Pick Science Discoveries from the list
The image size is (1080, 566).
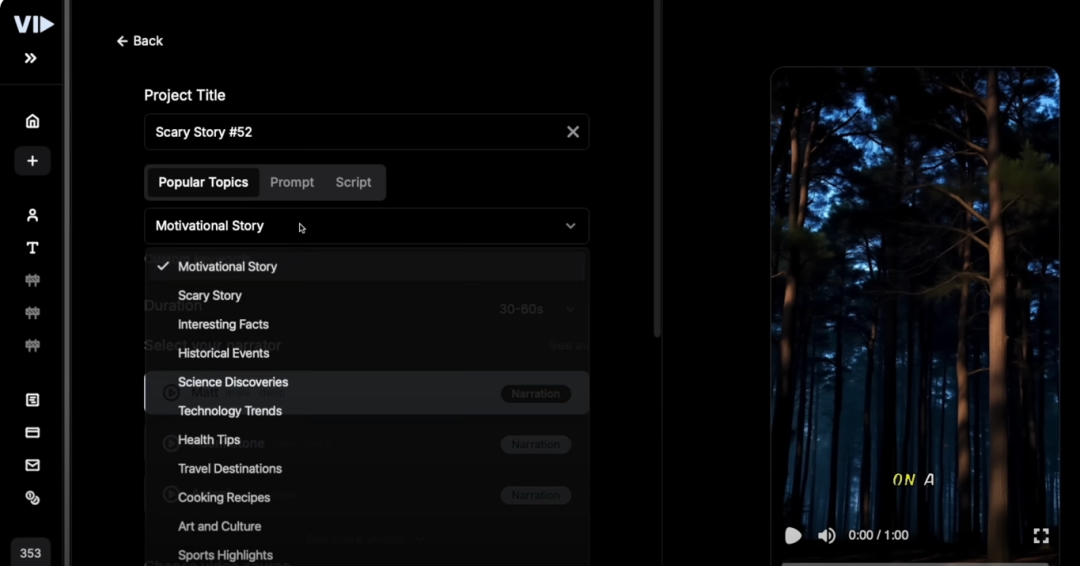click(x=233, y=382)
